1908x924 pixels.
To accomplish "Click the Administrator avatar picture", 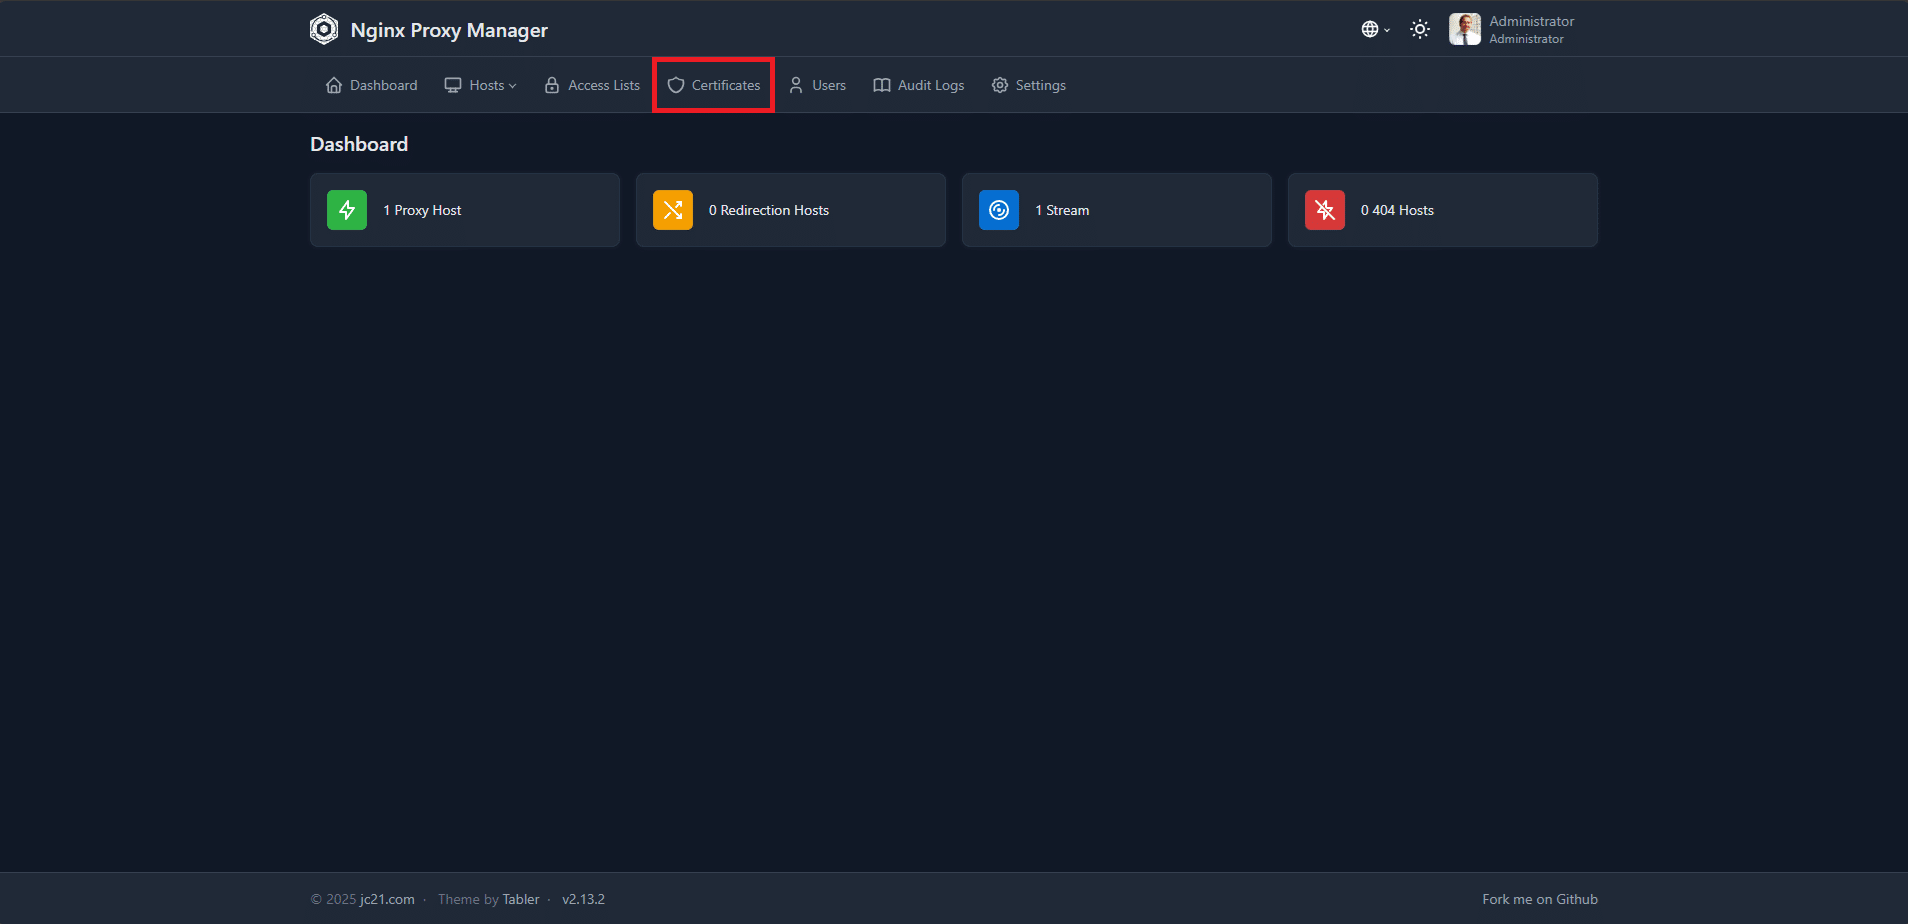I will (x=1464, y=29).
